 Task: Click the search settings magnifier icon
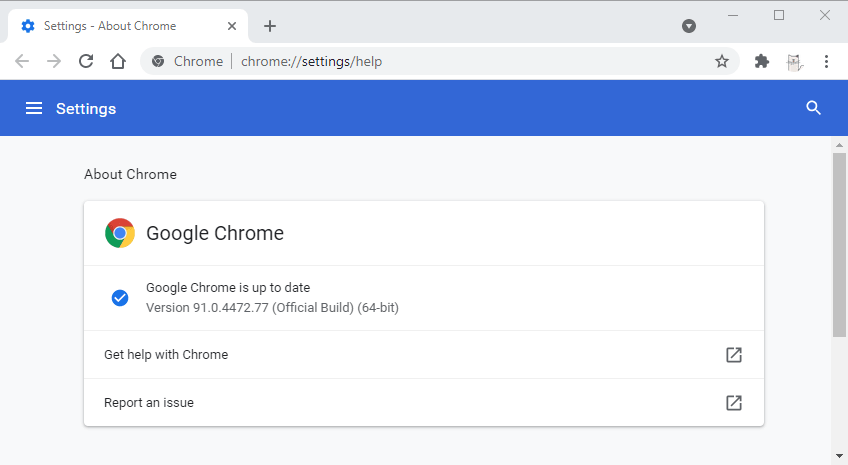(x=813, y=108)
